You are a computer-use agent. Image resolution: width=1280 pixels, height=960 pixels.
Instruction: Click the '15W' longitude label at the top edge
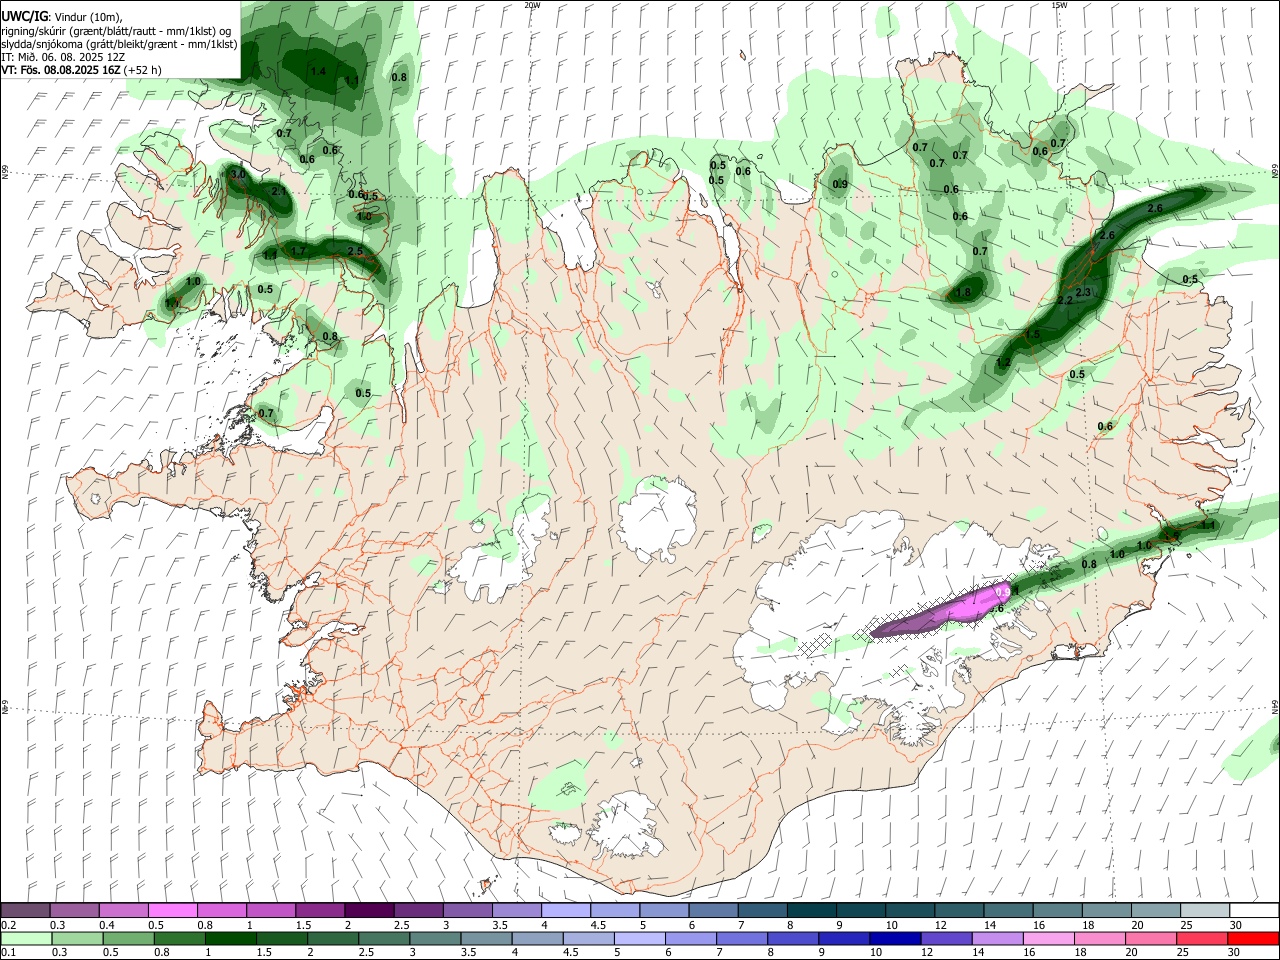[x=1059, y=5]
